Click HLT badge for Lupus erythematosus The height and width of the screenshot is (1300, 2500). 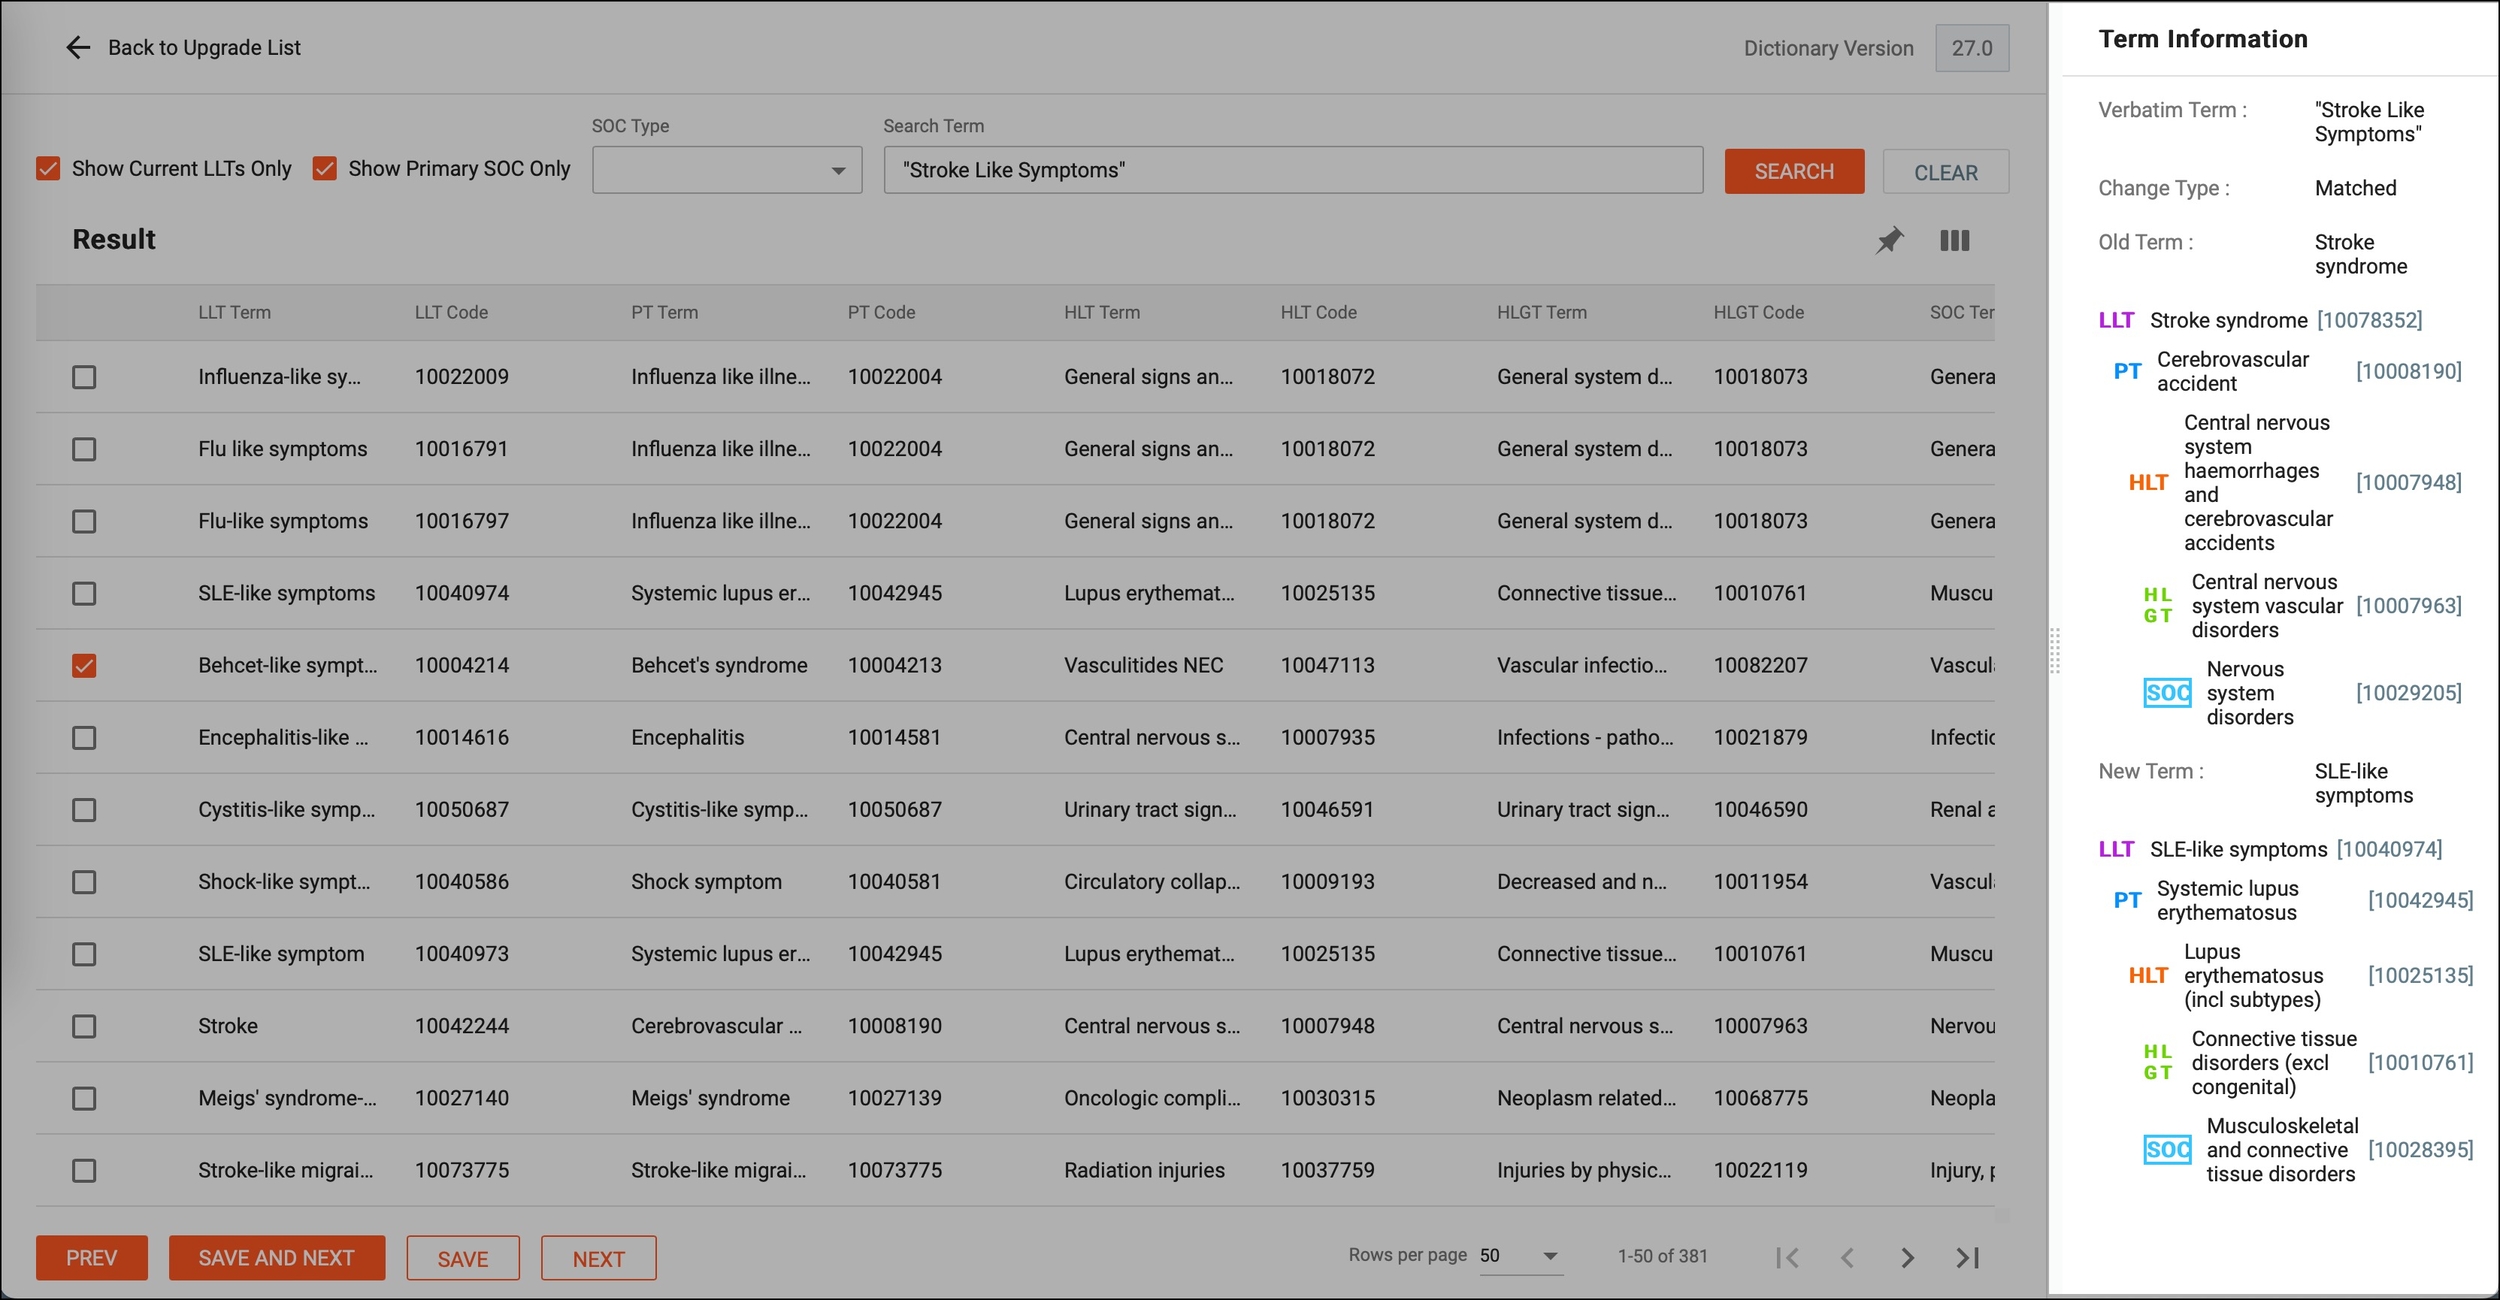click(x=2148, y=975)
